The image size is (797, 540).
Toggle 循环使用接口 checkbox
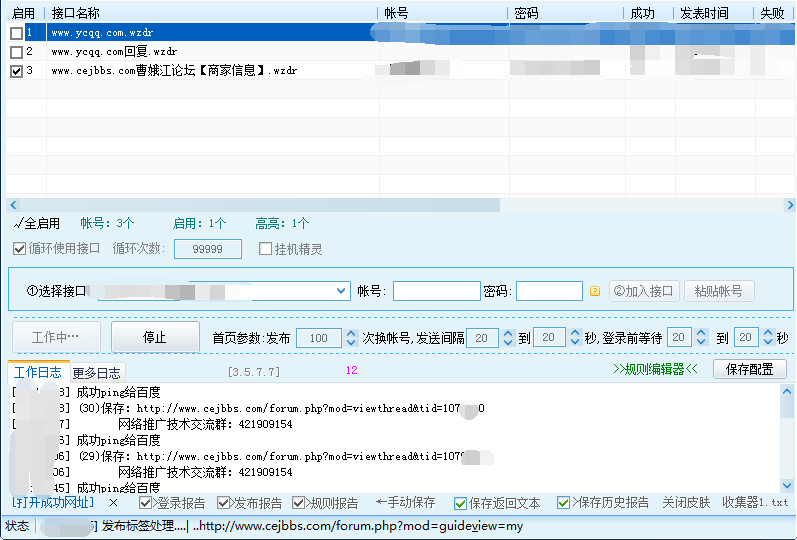click(x=19, y=249)
